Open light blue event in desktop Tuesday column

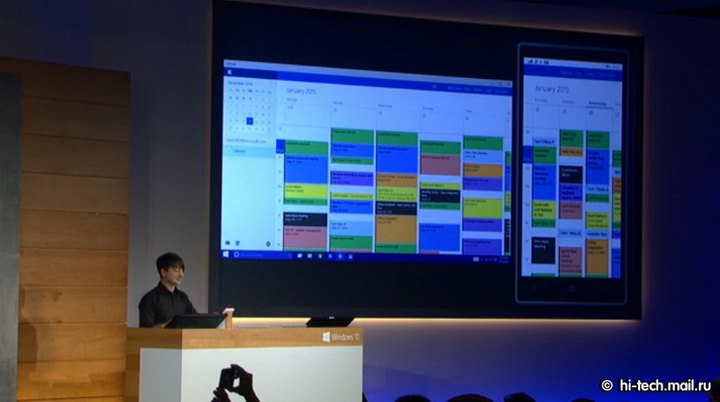pyautogui.click(x=352, y=228)
